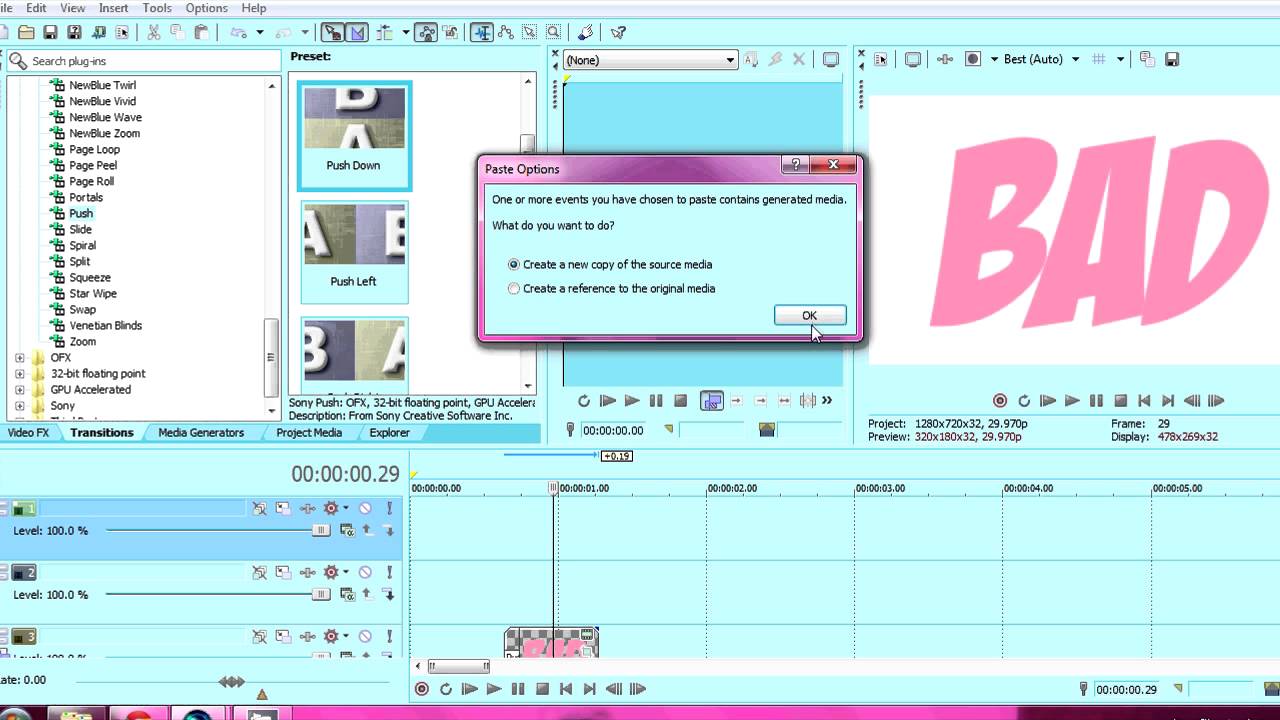Save the project with the floppy disk icon
The image size is (1280, 720).
[50, 32]
